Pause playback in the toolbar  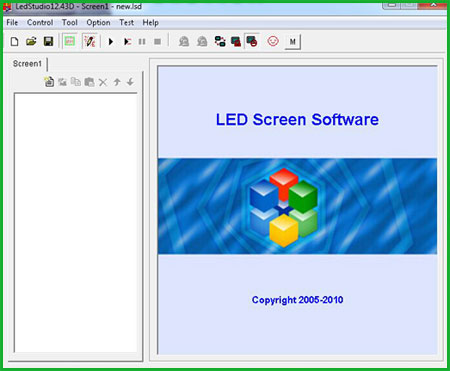[142, 42]
